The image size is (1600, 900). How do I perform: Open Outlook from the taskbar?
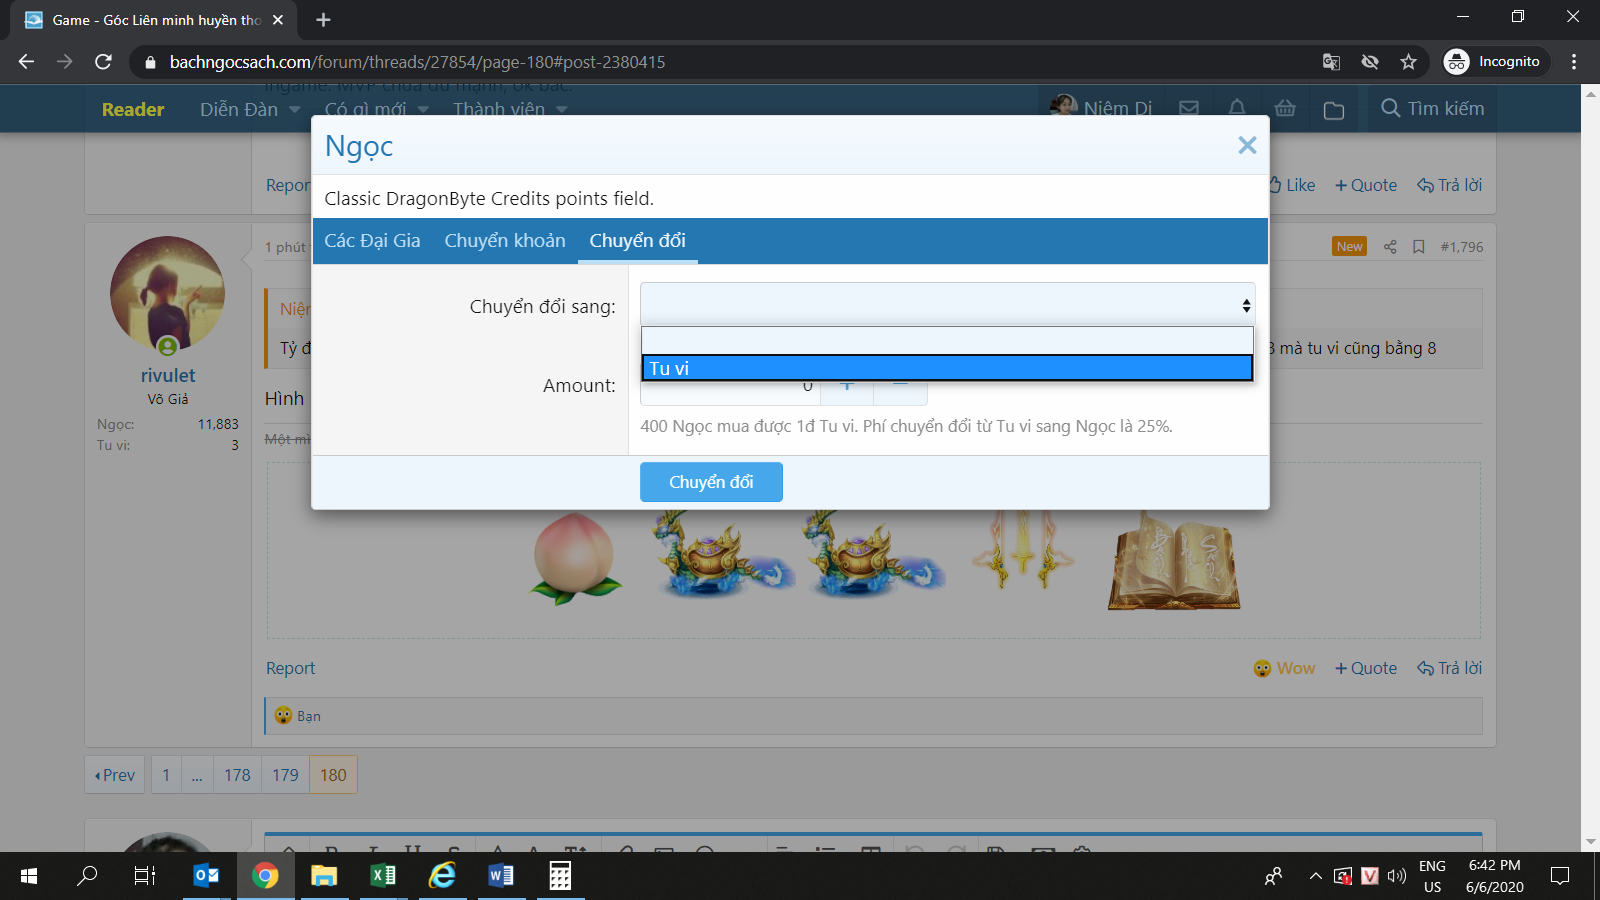pyautogui.click(x=206, y=876)
